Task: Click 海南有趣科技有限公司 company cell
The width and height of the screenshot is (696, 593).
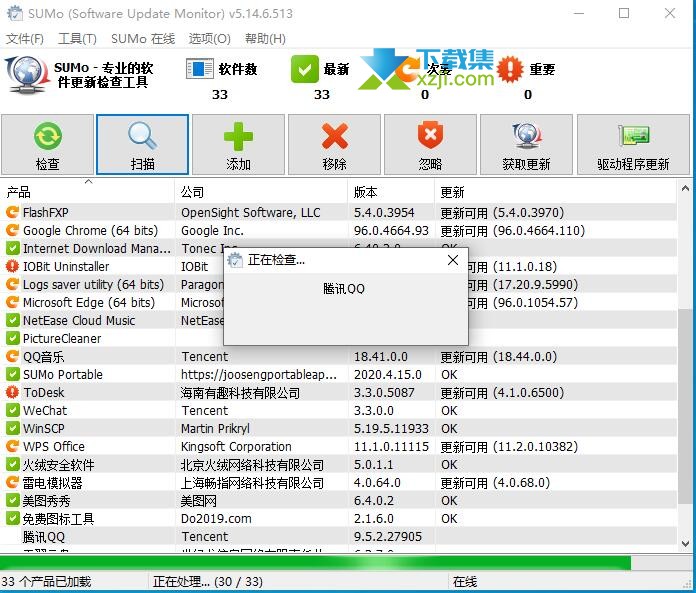Action: click(x=240, y=393)
